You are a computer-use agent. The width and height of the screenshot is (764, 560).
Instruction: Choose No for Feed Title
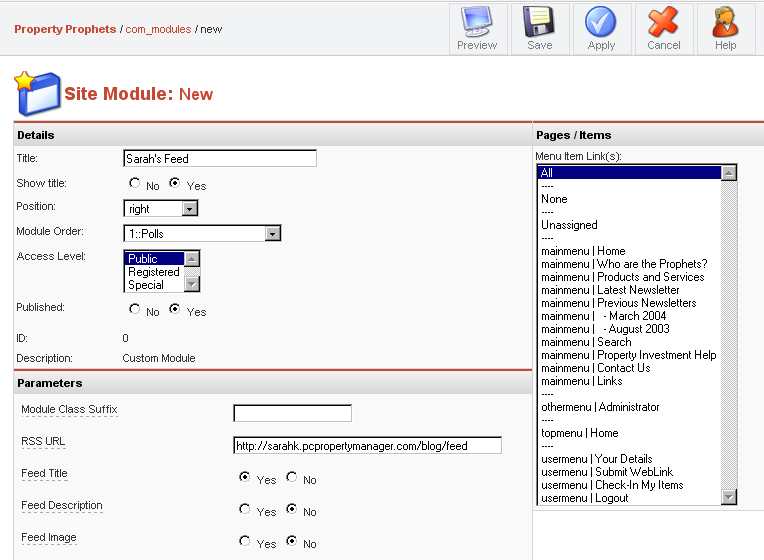tap(291, 477)
